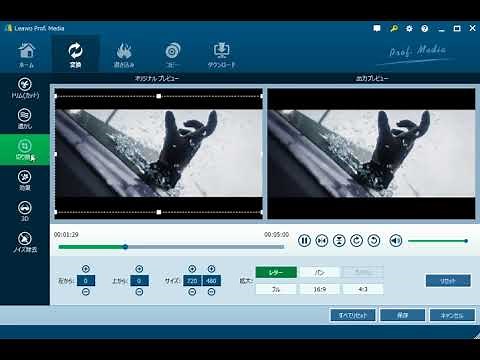Click the Cancel (キャンセル) button
Image resolution: width=480 pixels, height=360 pixels.
[452, 315]
